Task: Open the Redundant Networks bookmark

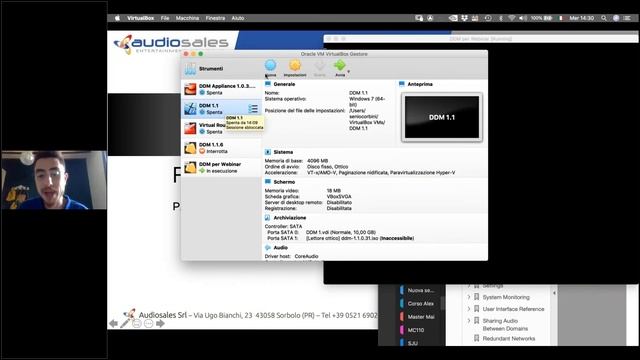Action: [509, 338]
